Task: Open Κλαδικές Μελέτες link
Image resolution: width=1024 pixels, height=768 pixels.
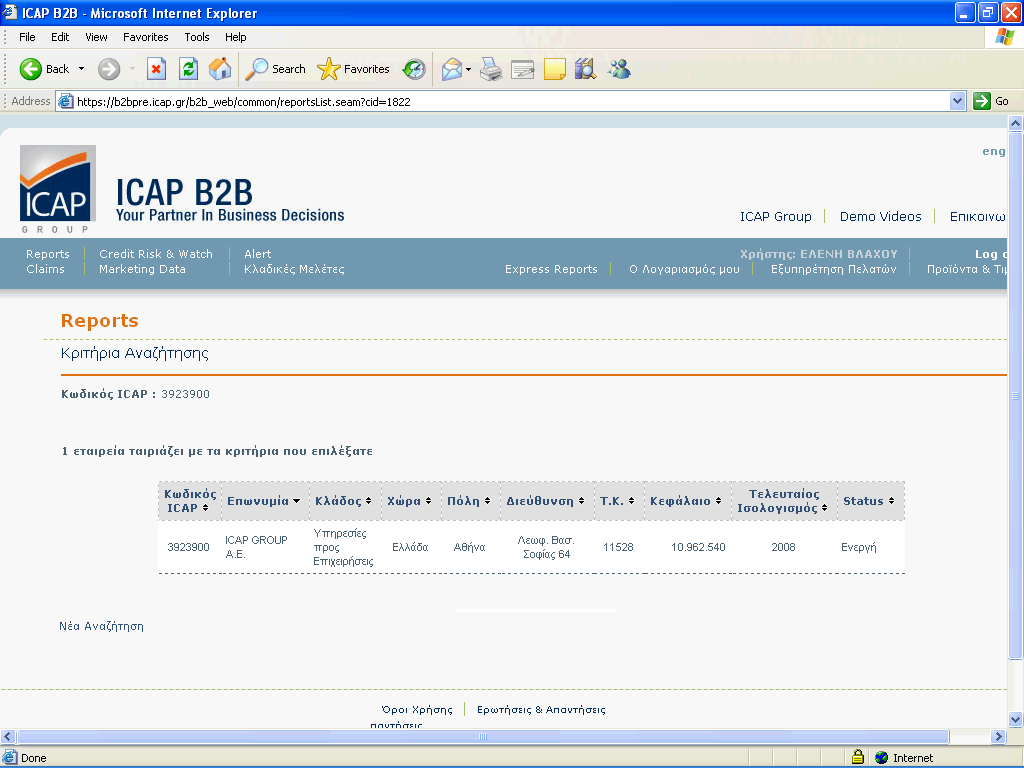Action: [295, 269]
